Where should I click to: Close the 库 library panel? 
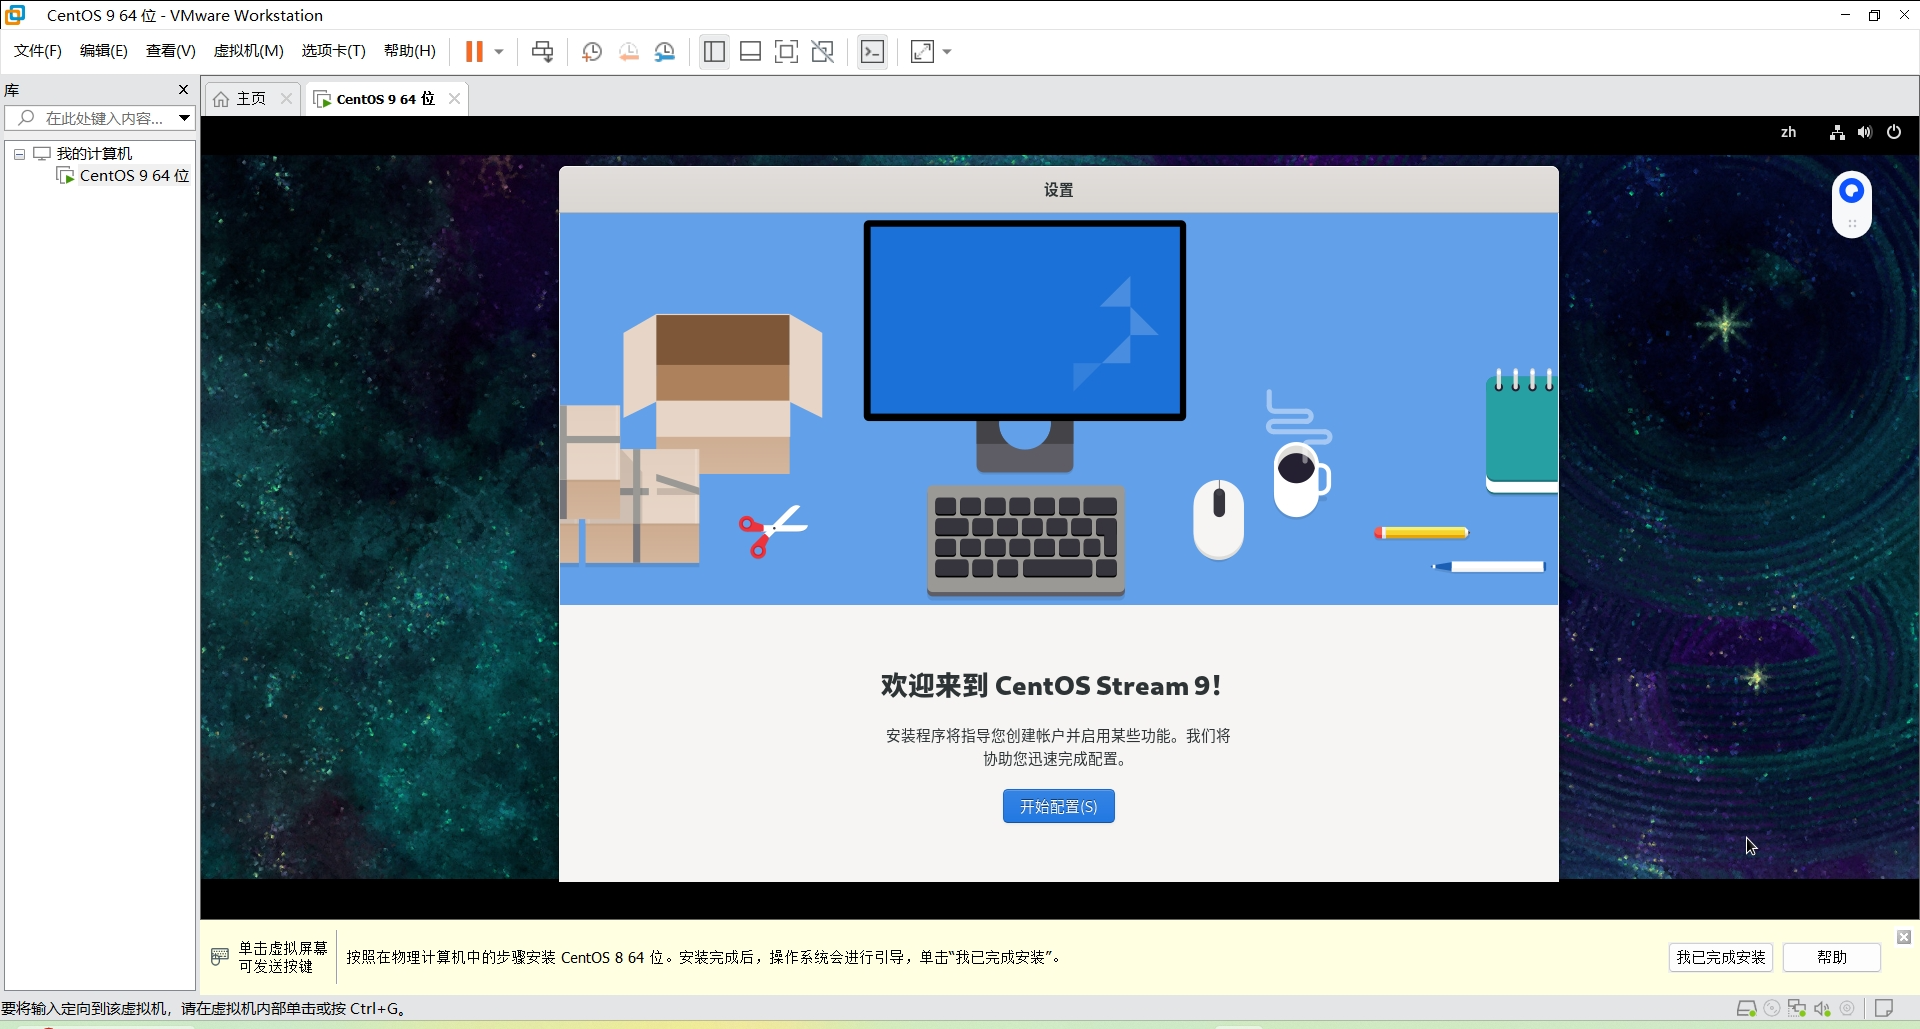(183, 89)
